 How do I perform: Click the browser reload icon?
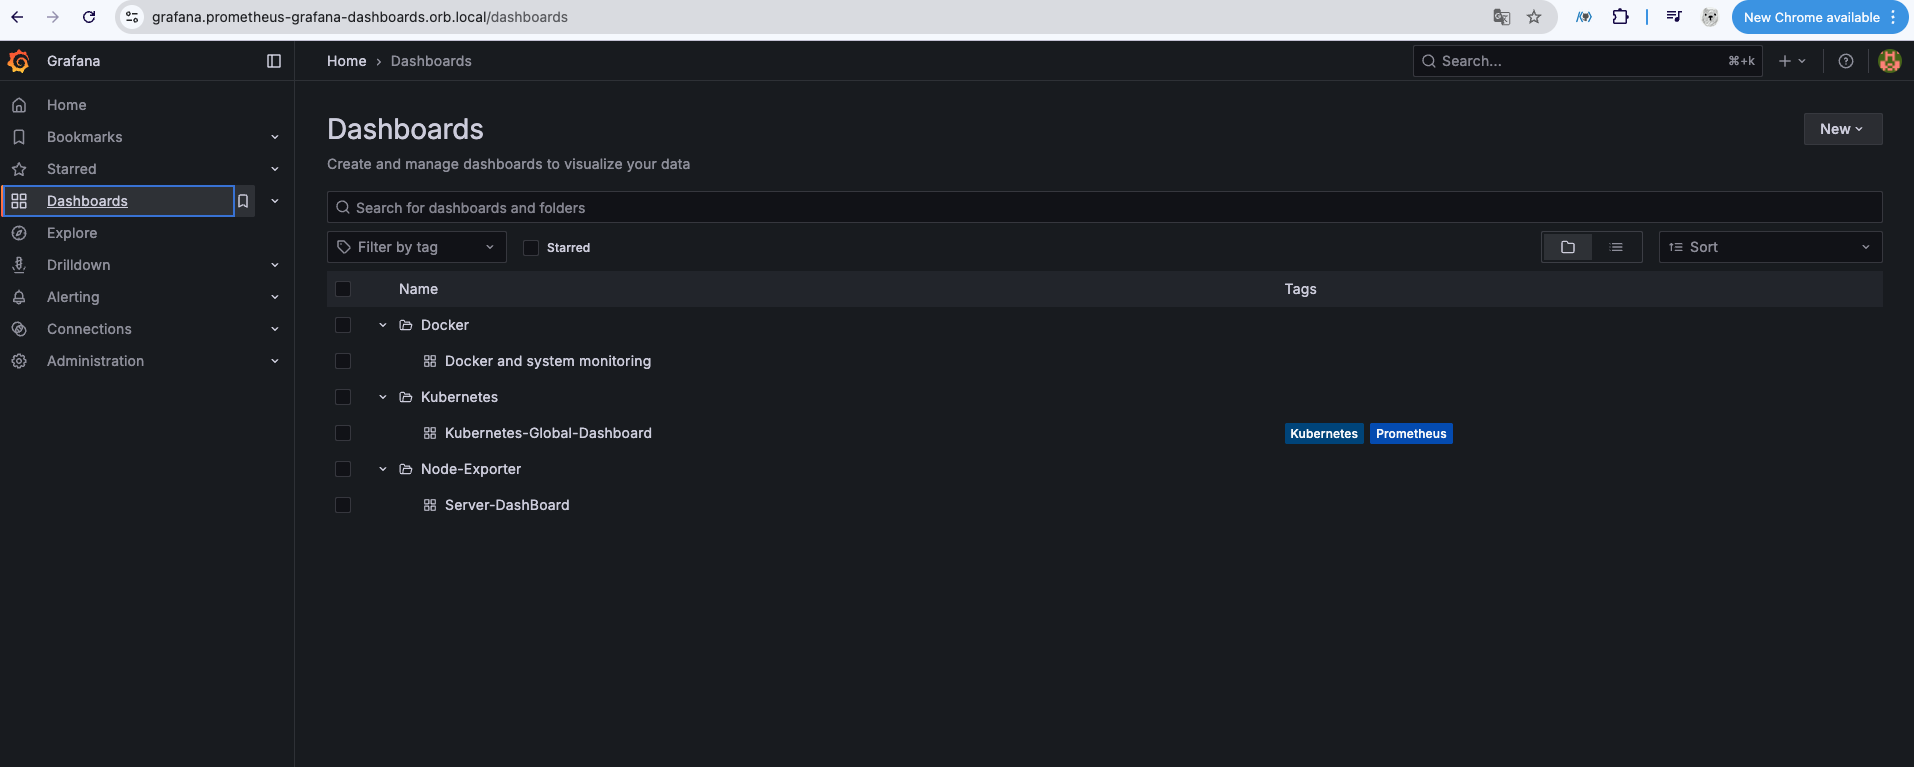point(89,17)
